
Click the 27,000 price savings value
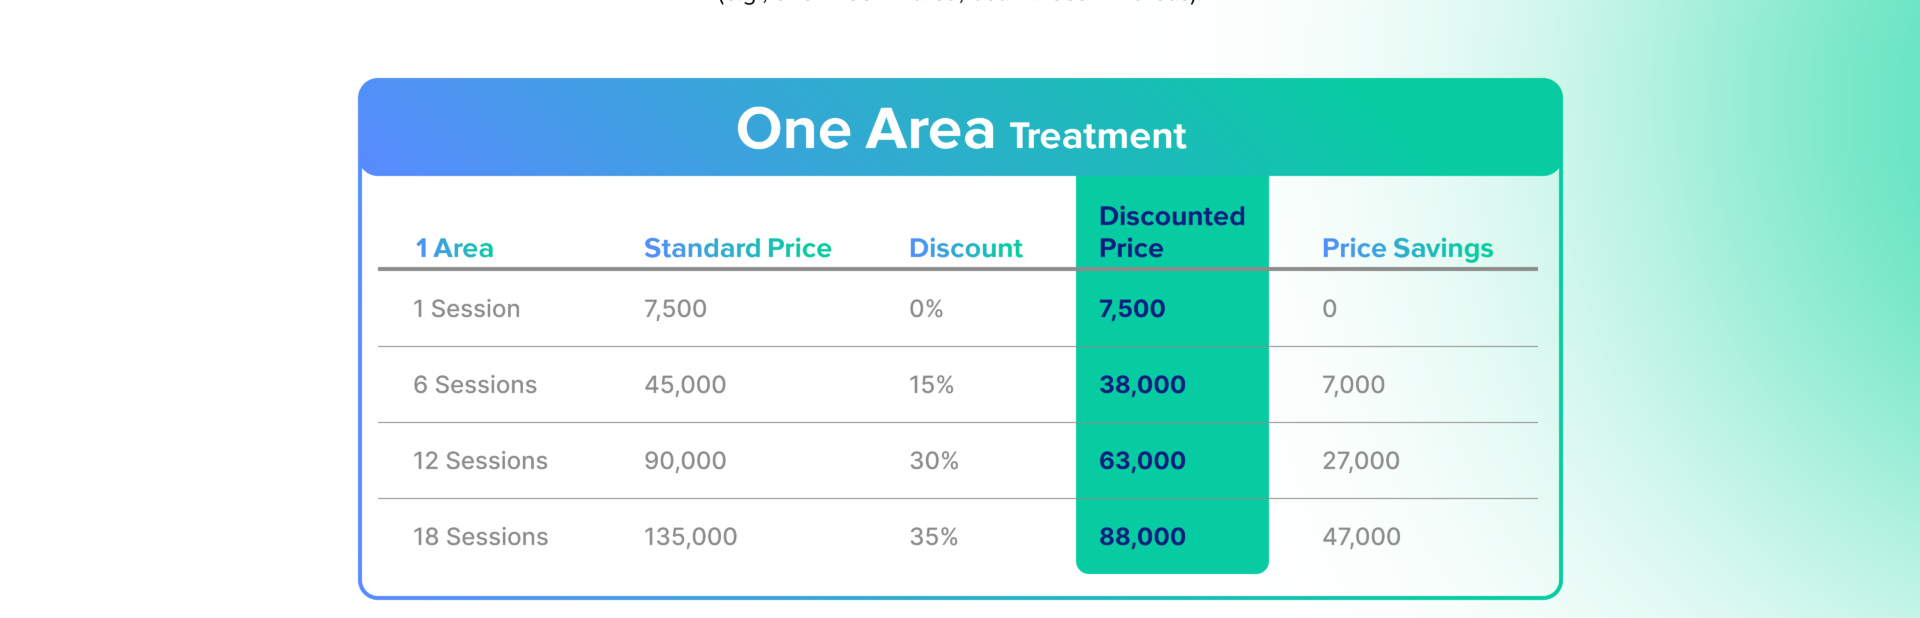pyautogui.click(x=1360, y=461)
